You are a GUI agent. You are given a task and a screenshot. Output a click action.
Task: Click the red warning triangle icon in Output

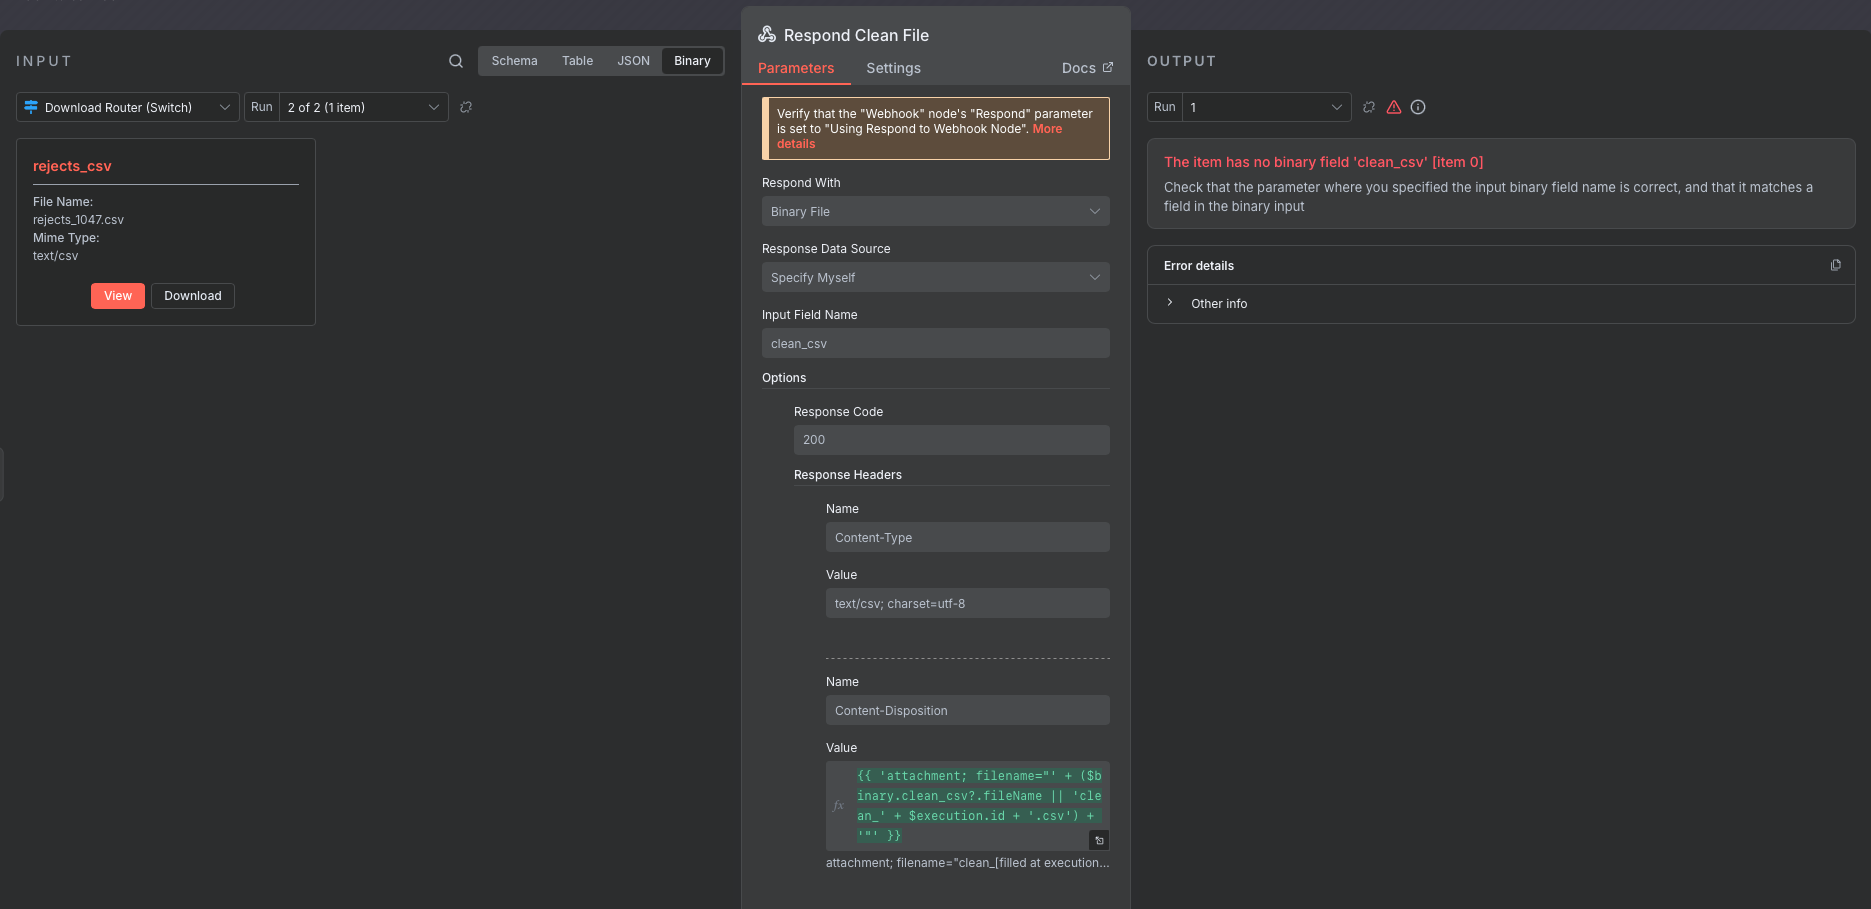(1394, 107)
